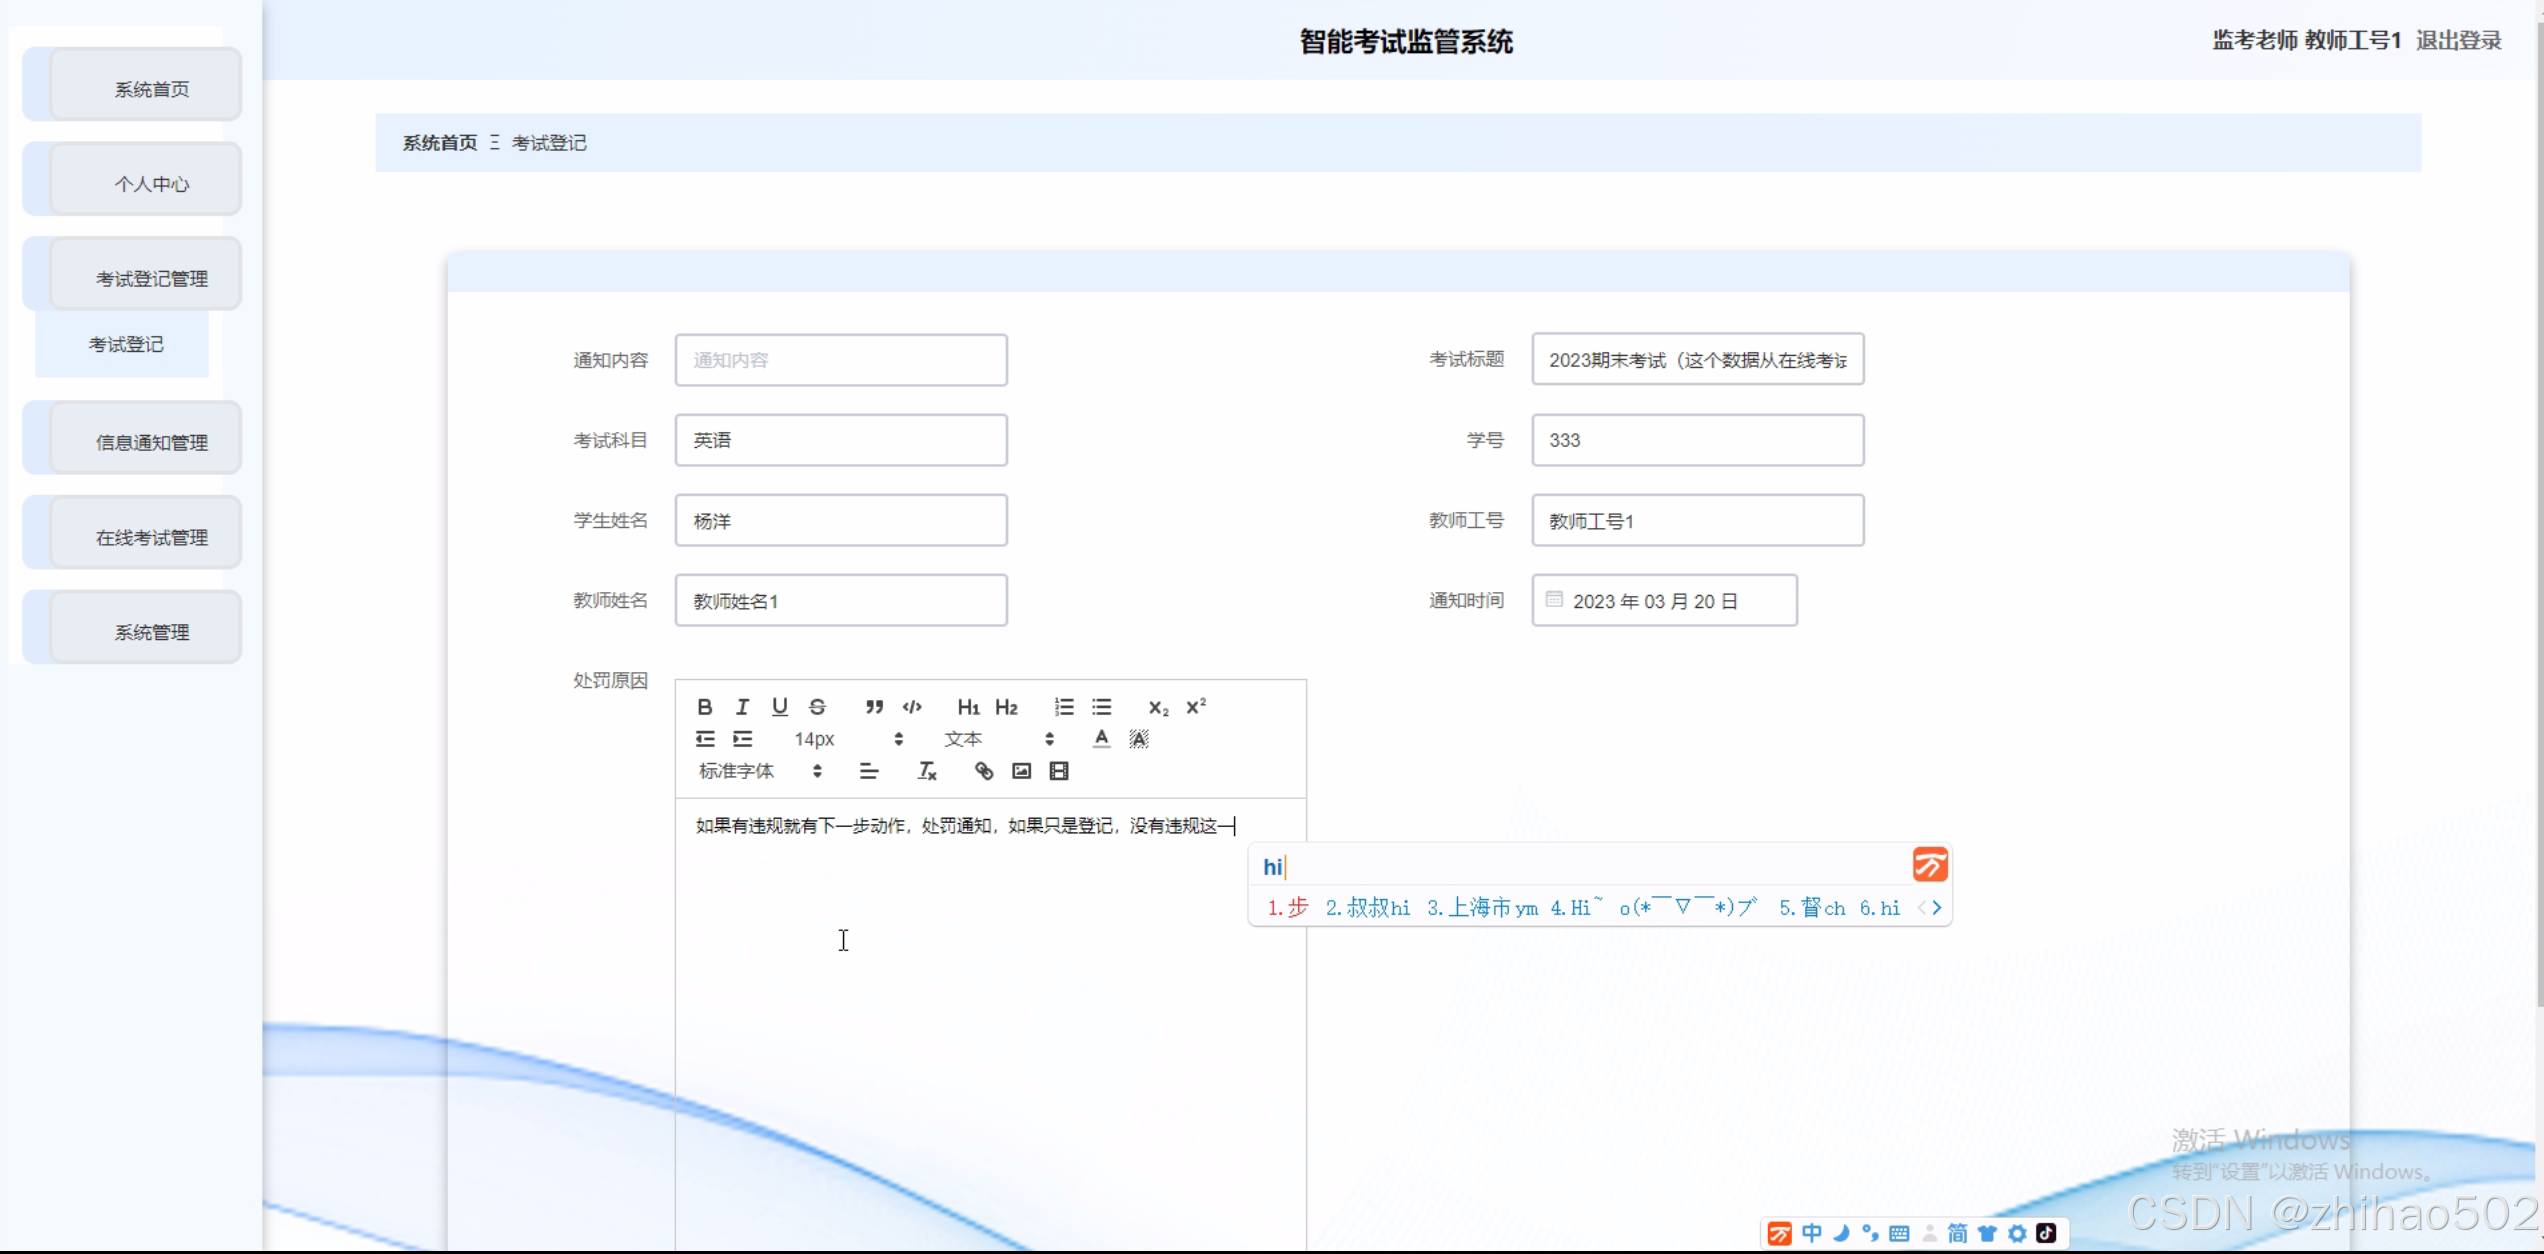Screen dimensions: 2544x1254
Task: Insert a video into the editor
Action: tap(1059, 771)
